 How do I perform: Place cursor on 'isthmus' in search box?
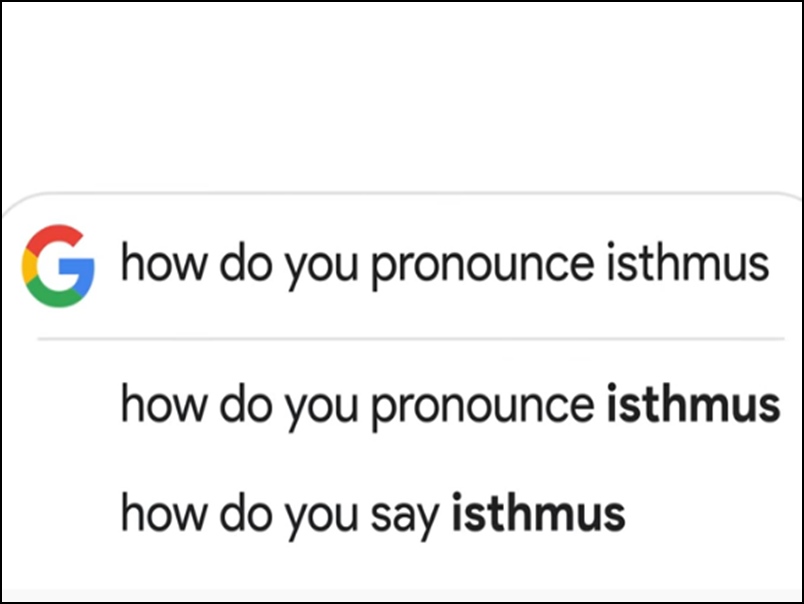688,264
